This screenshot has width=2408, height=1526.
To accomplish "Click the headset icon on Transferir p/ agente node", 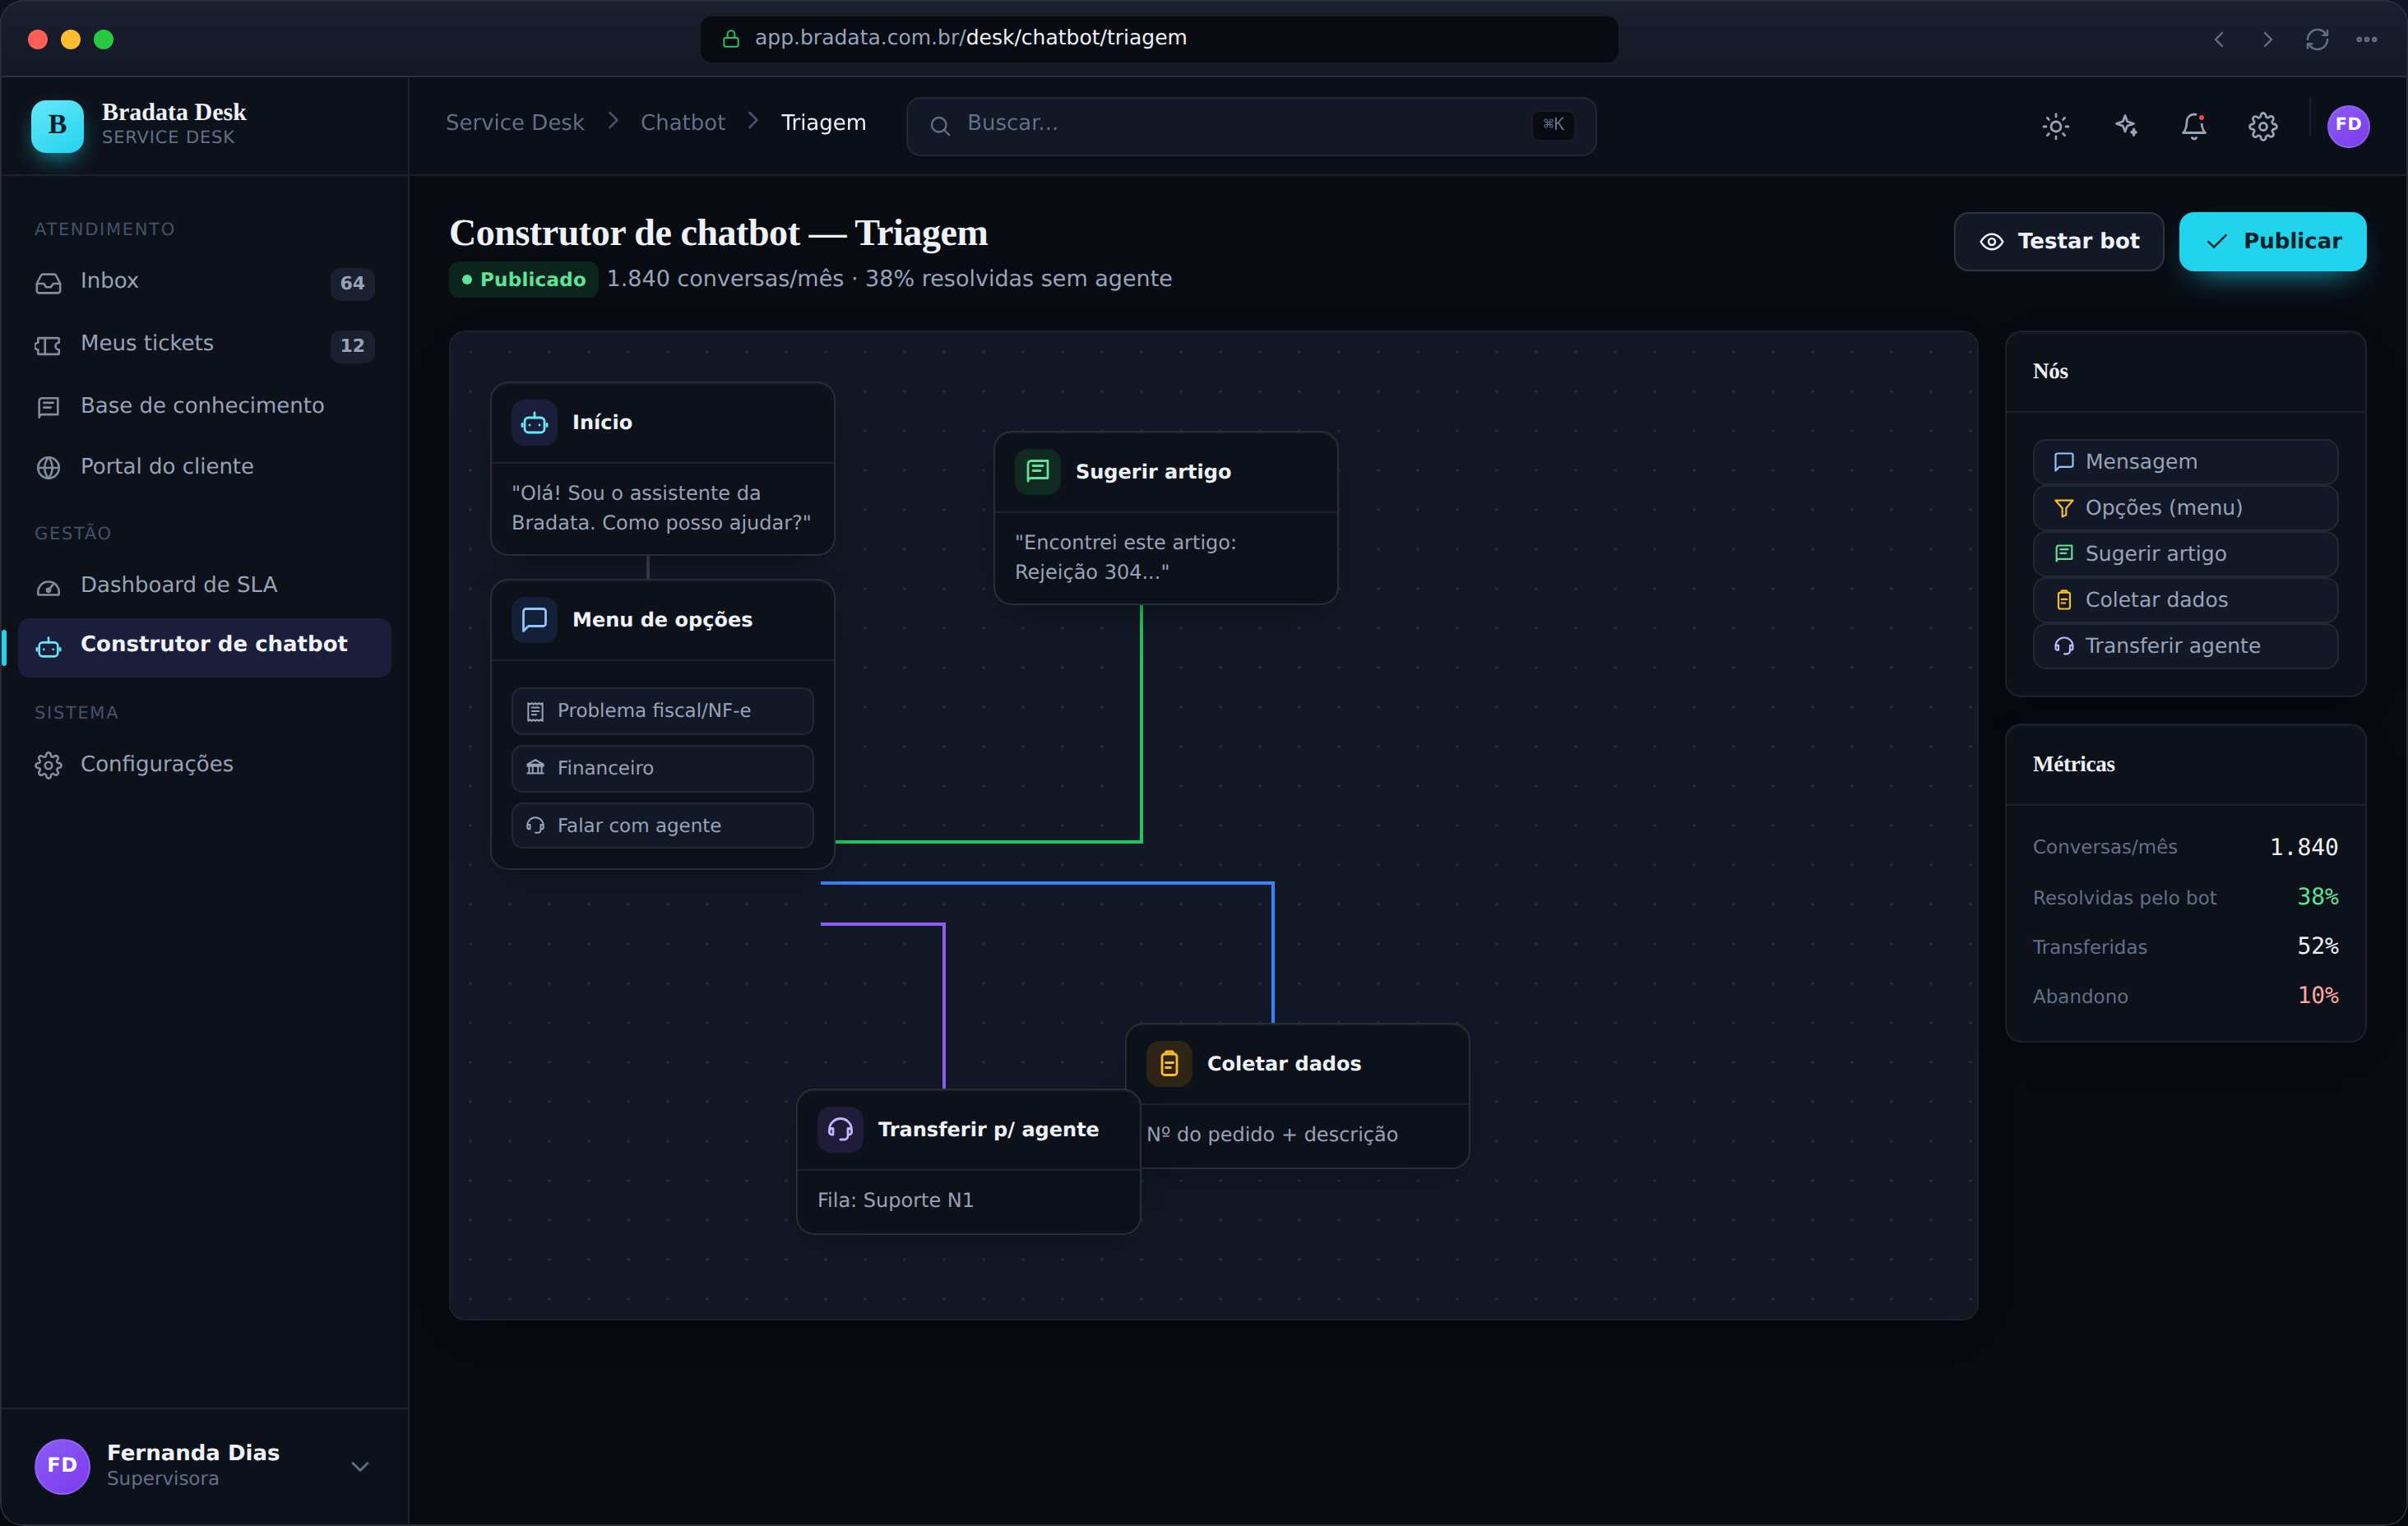I will pyautogui.click(x=840, y=1130).
